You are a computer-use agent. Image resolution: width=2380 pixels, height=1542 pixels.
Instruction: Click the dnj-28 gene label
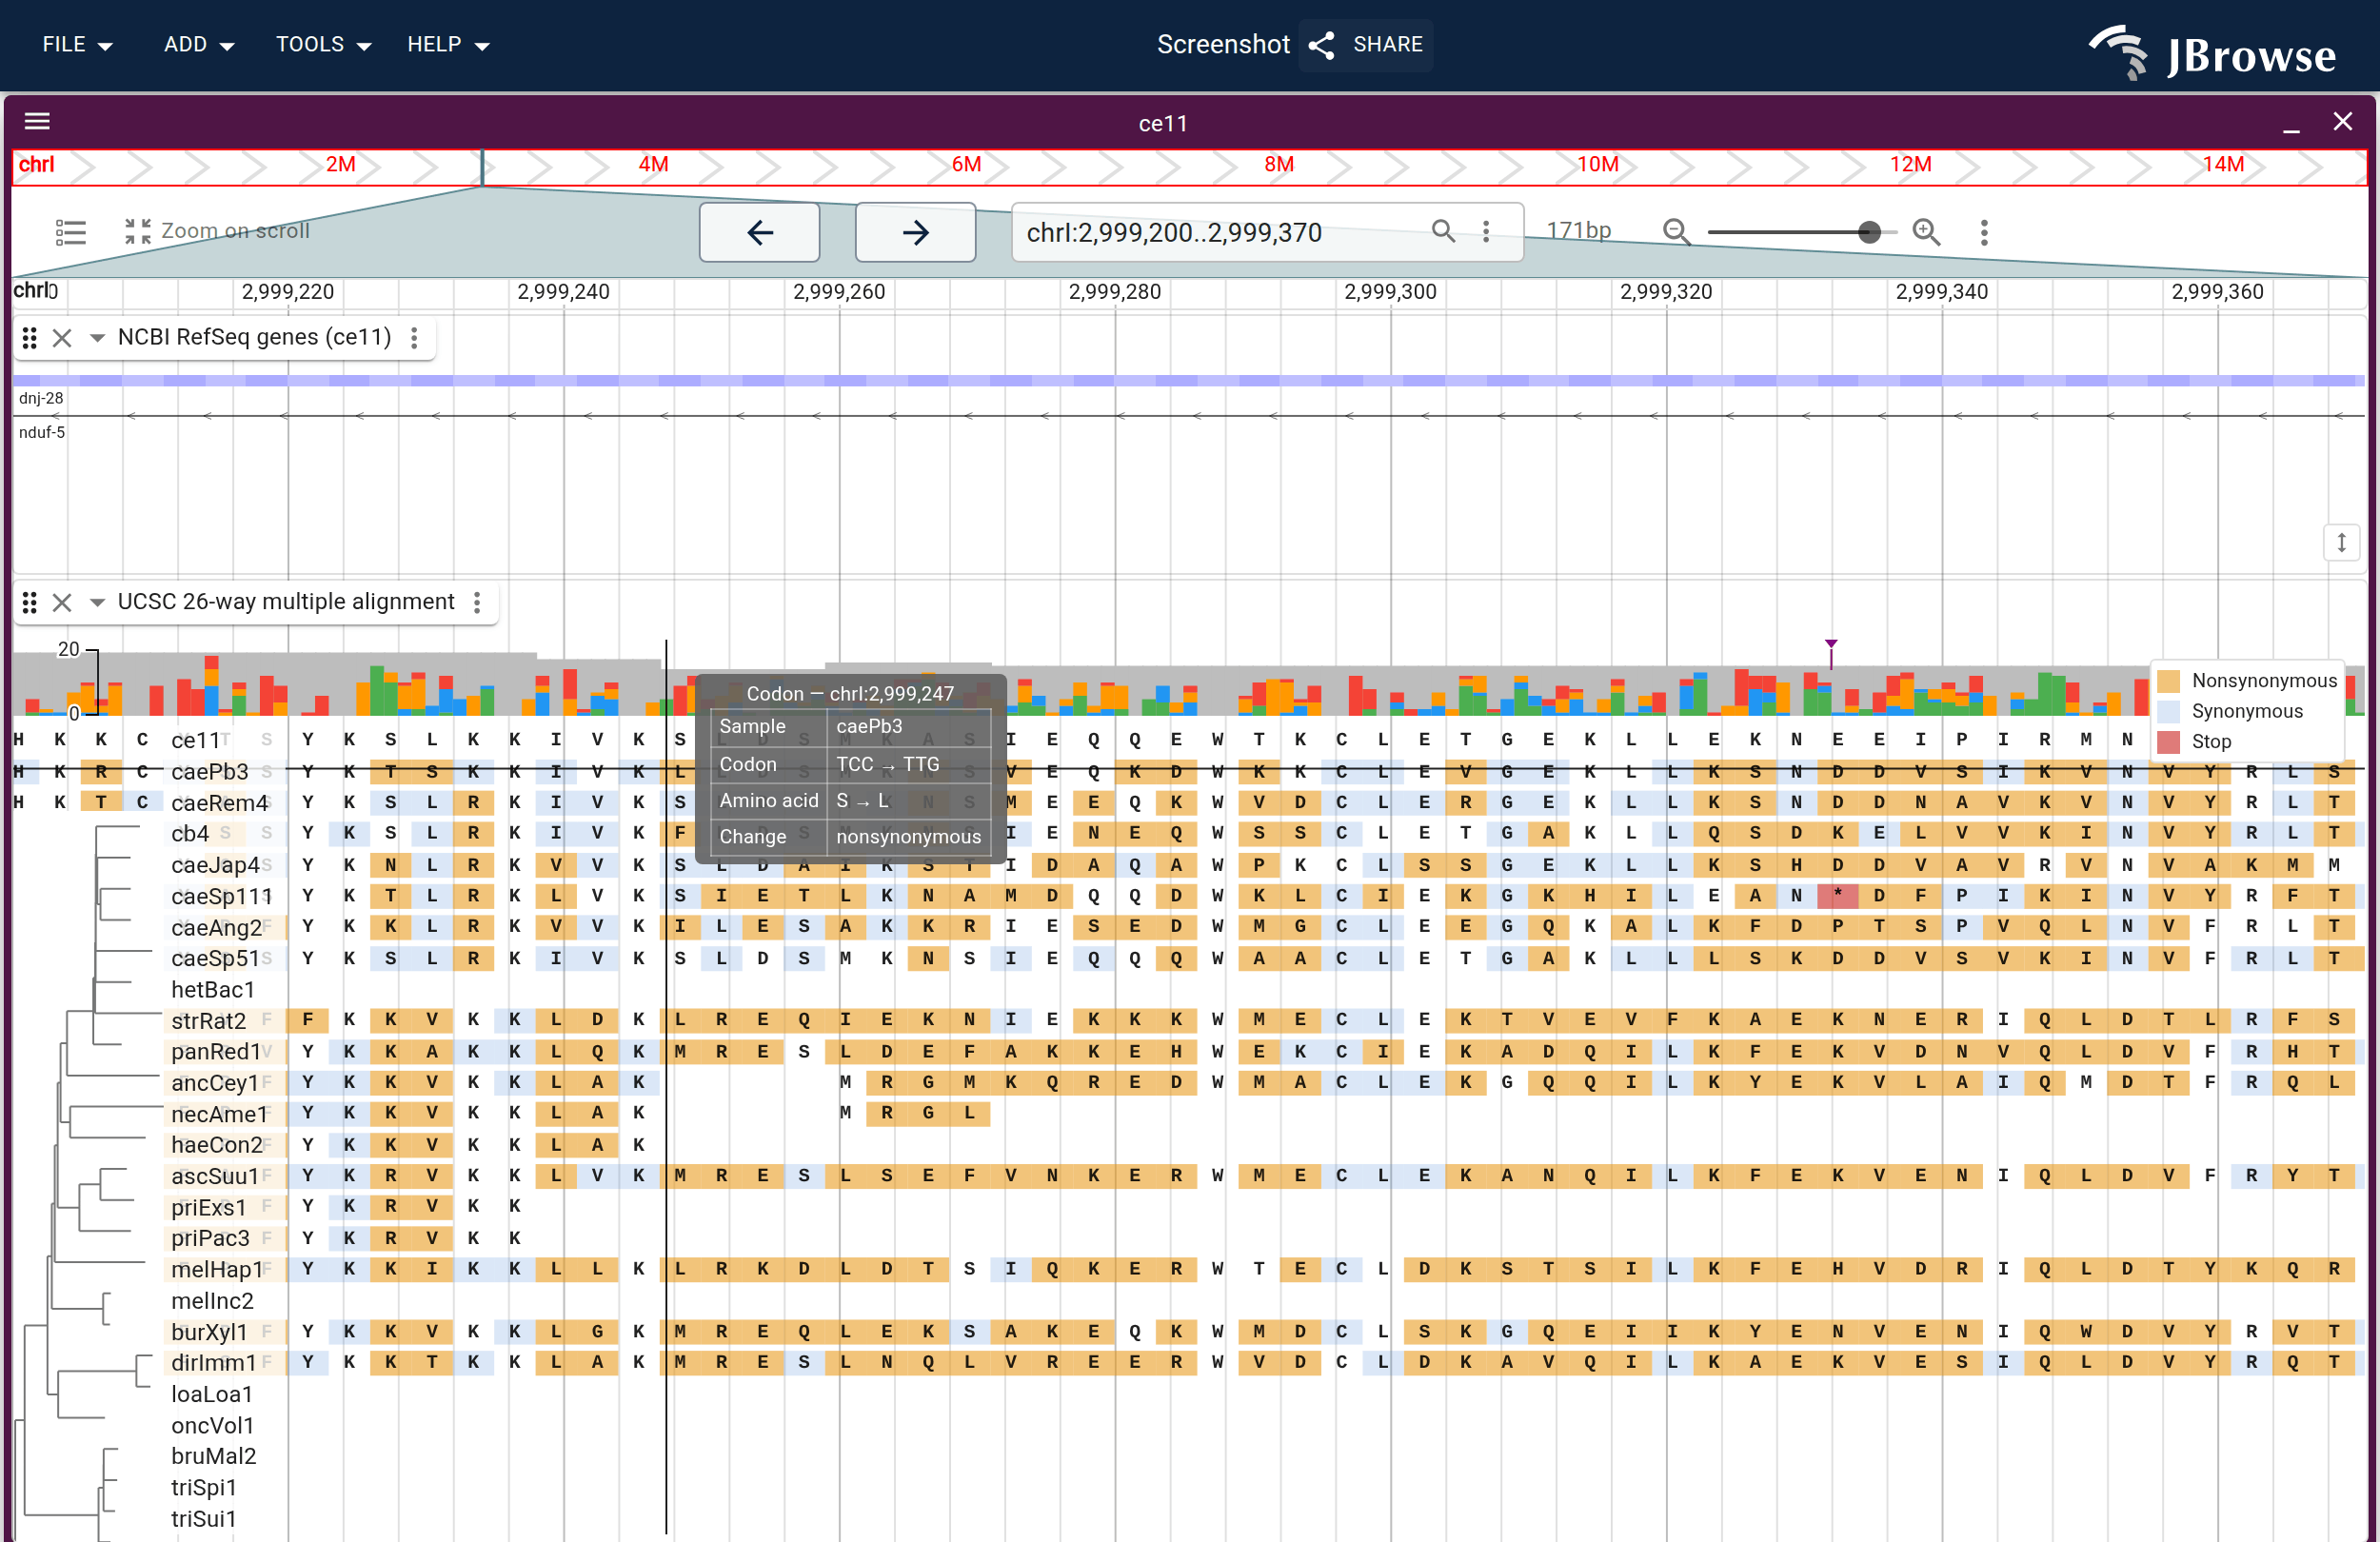pos(41,398)
